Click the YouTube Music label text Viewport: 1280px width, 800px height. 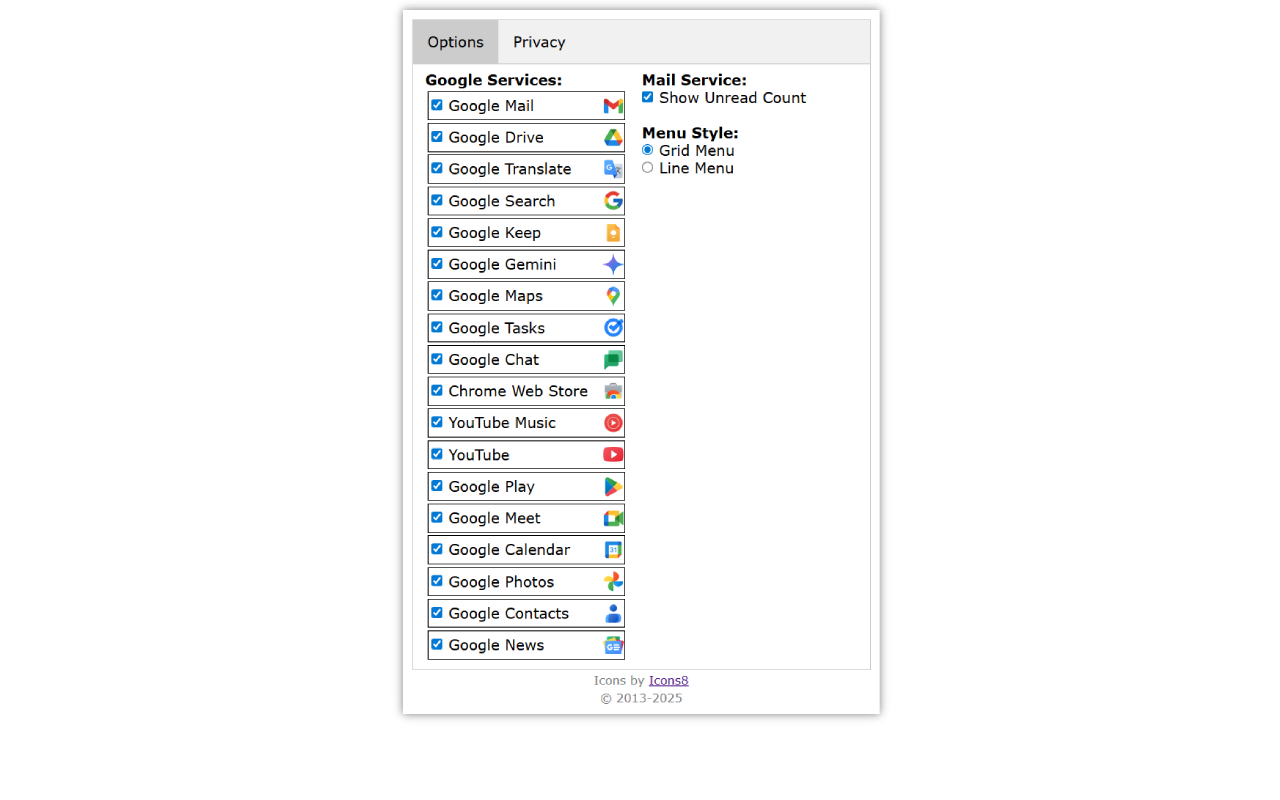502,423
